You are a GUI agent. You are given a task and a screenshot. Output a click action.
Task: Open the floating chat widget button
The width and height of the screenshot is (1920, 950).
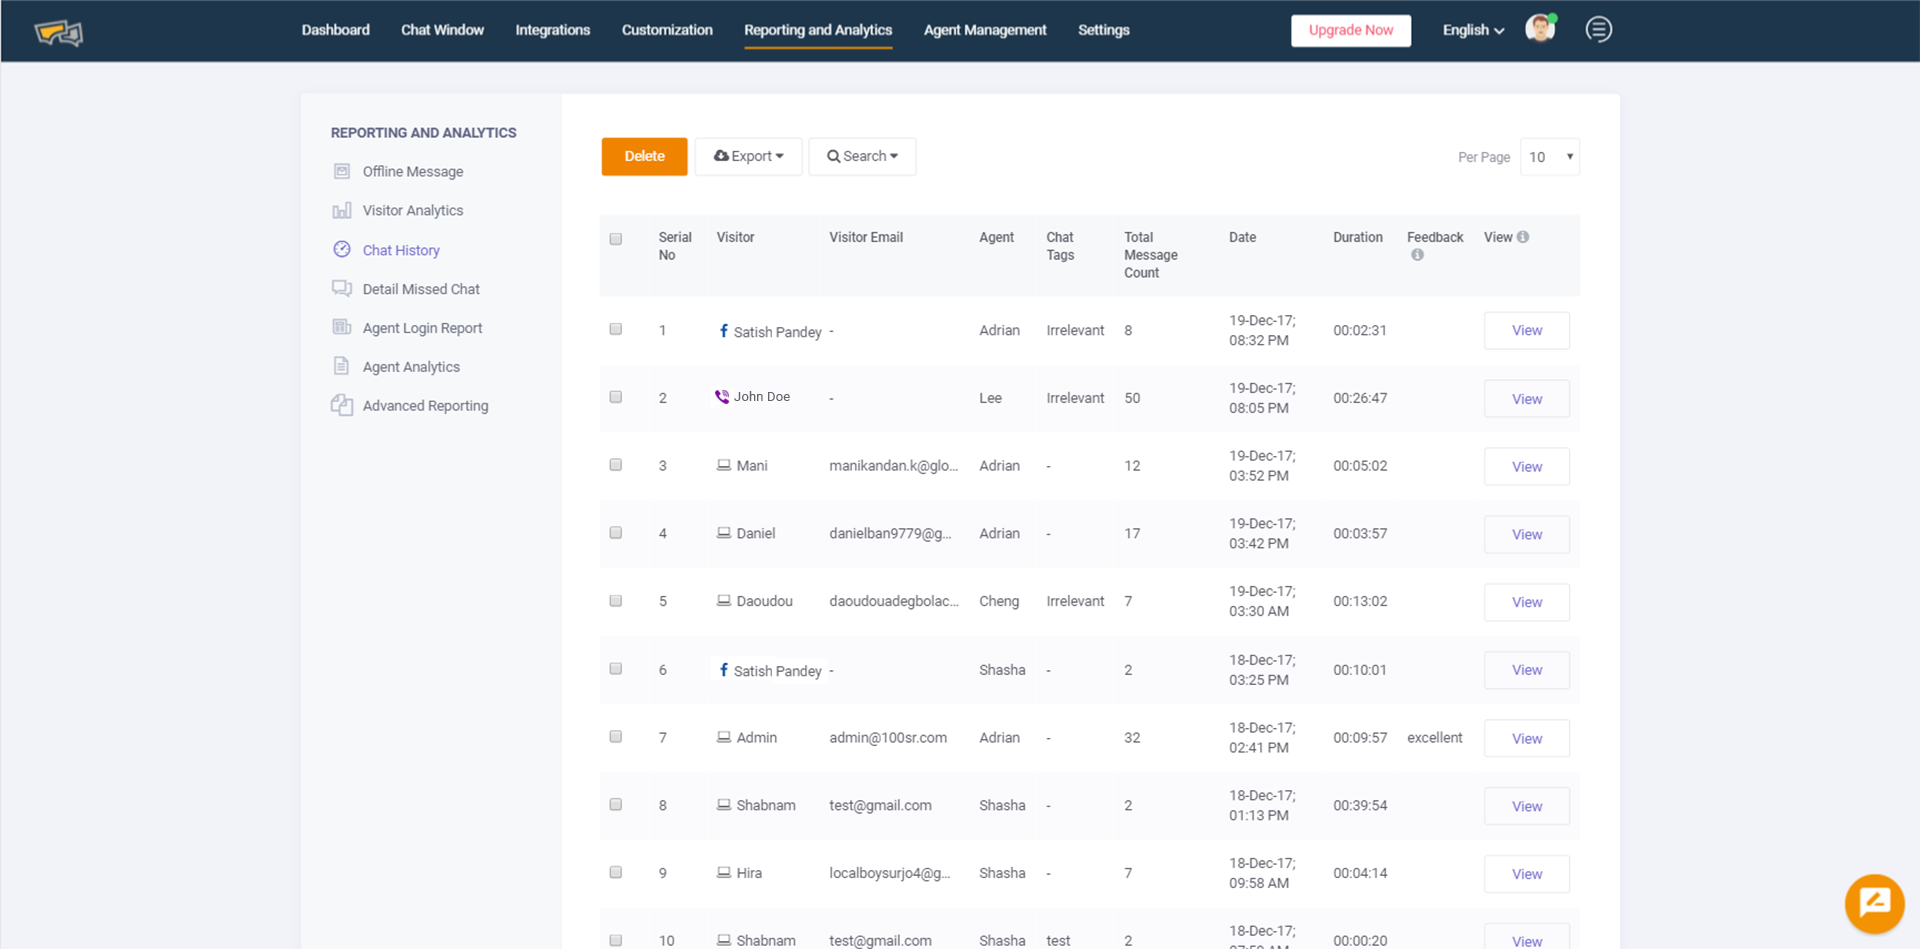(x=1874, y=903)
